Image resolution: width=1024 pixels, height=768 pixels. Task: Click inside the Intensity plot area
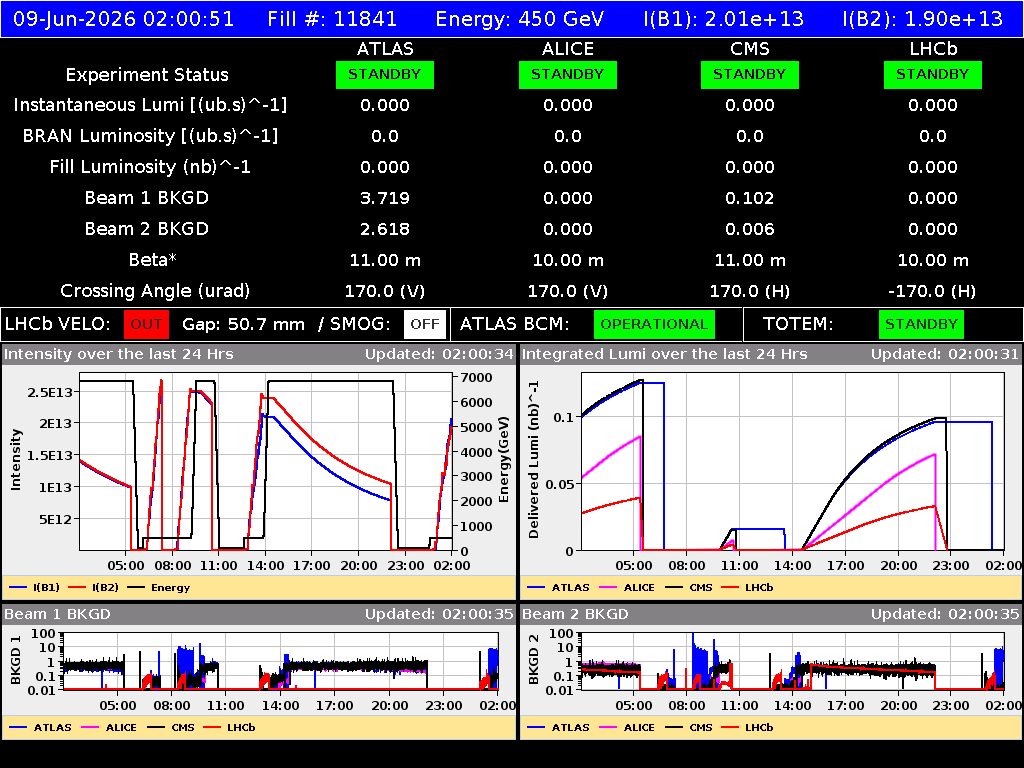coord(266,461)
